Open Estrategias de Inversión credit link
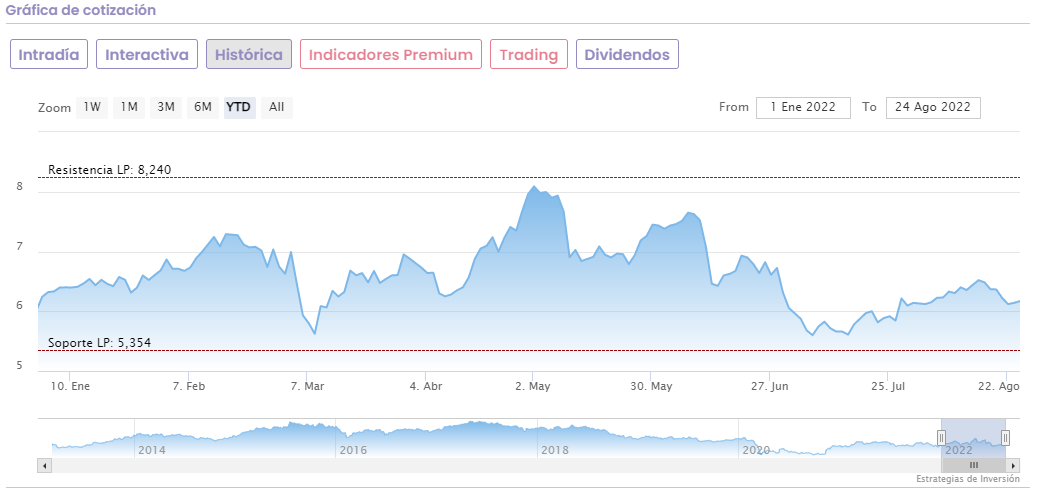This screenshot has height=501, width=1038. (967, 479)
